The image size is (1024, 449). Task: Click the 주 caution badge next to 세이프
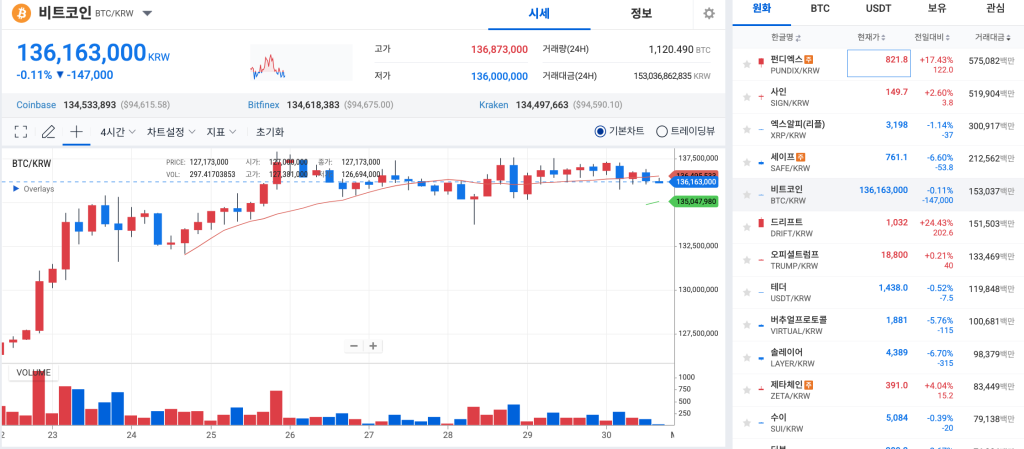click(x=801, y=157)
